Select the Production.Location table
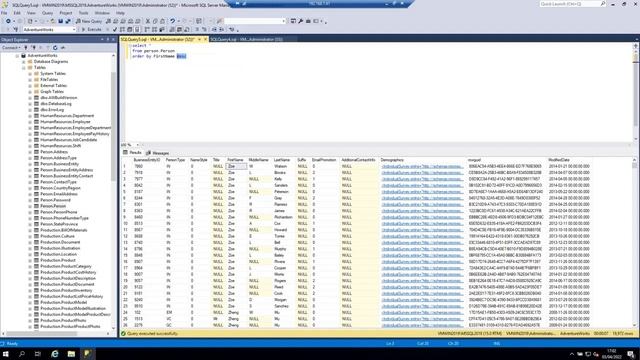Image resolution: width=640 pixels, height=360 pixels. (58, 254)
